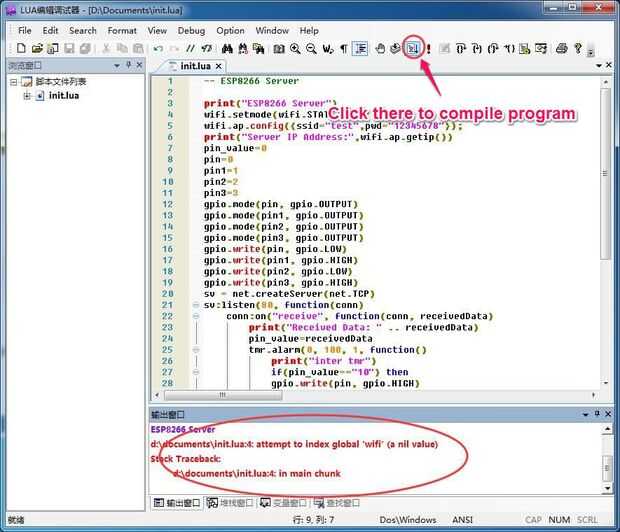Select init.lua in the file tree

click(x=64, y=96)
